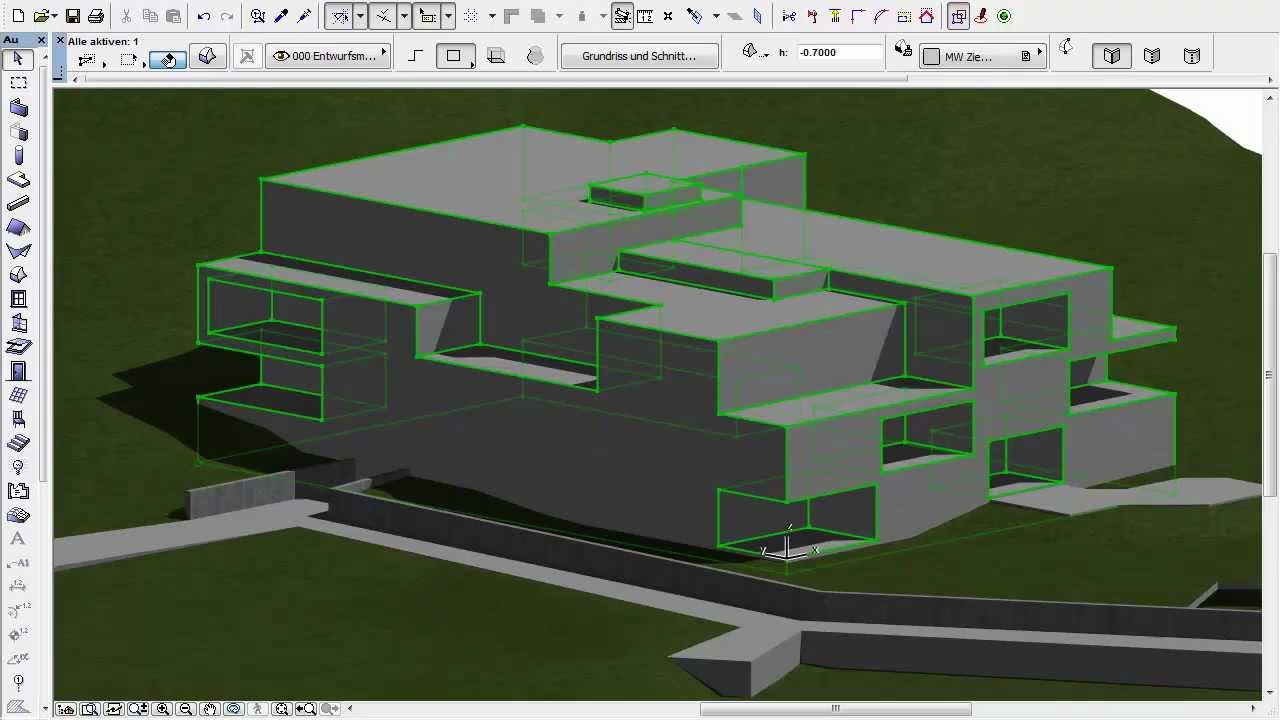
Task: Inject parameters with the syringe tool
Action: click(x=304, y=16)
